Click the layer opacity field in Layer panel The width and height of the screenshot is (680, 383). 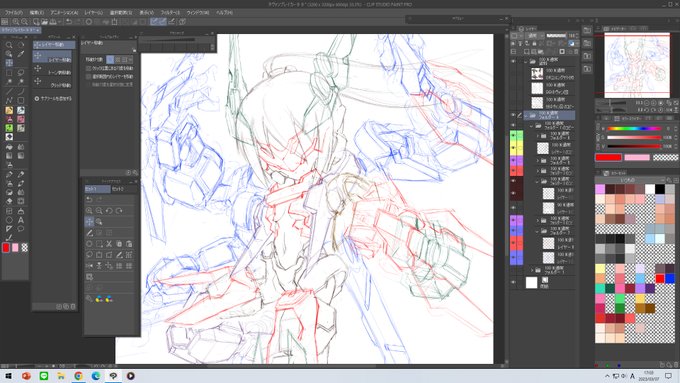572,36
